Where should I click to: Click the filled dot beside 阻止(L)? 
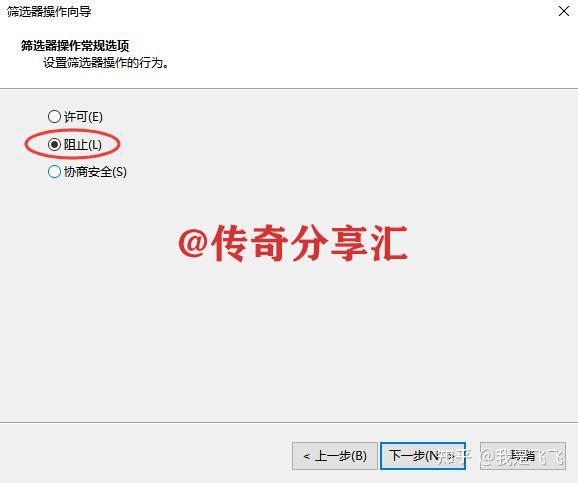click(x=54, y=144)
